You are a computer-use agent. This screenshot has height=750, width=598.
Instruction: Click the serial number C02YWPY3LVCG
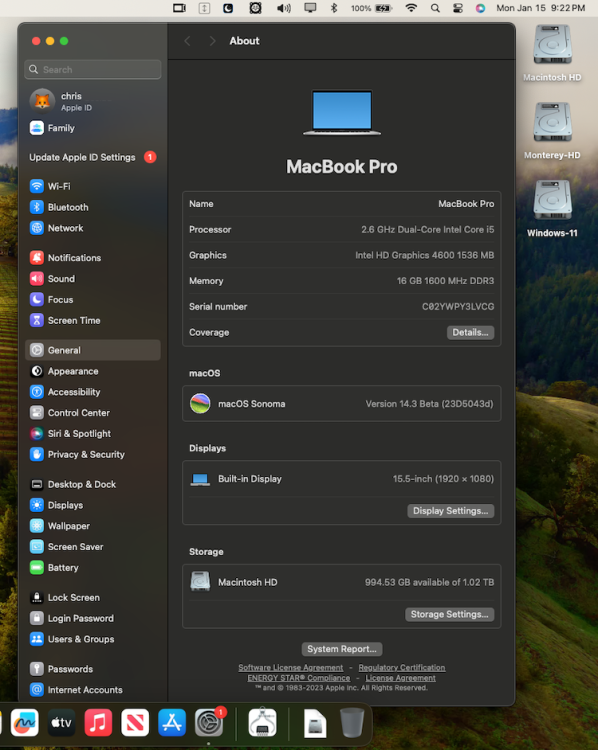458,307
